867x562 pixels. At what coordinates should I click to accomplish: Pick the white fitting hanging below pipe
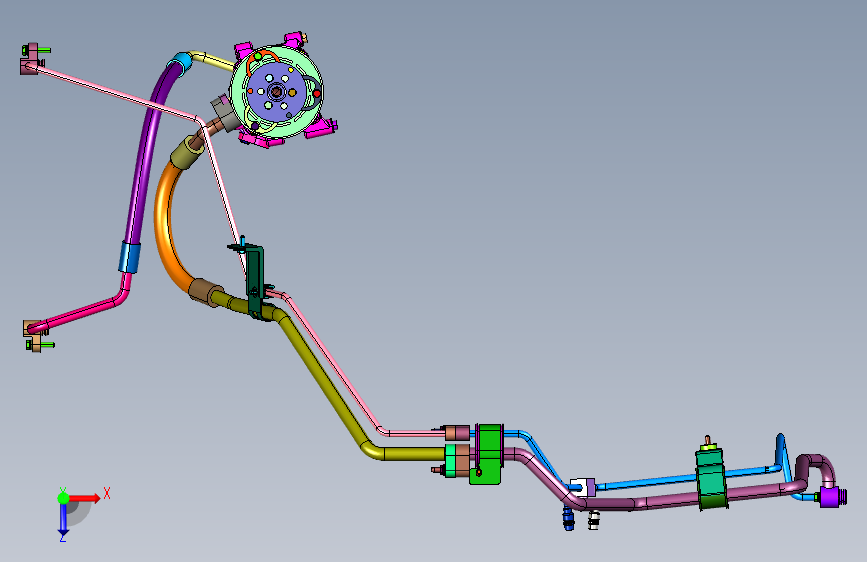[593, 519]
